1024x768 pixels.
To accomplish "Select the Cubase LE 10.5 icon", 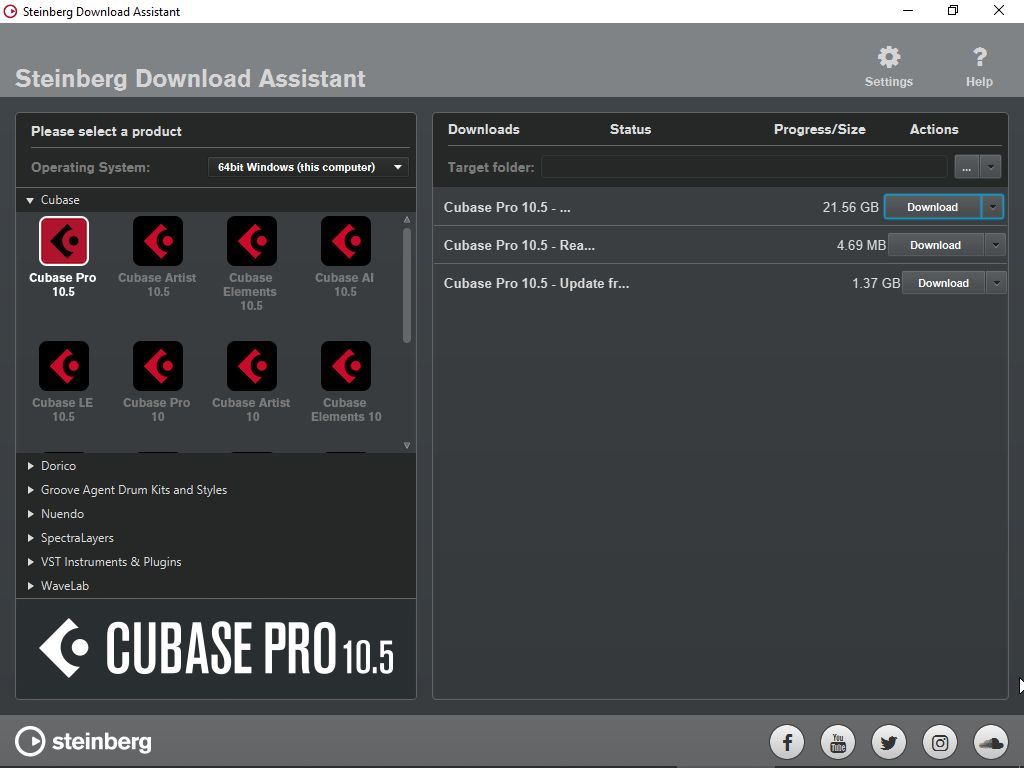I will coord(64,366).
